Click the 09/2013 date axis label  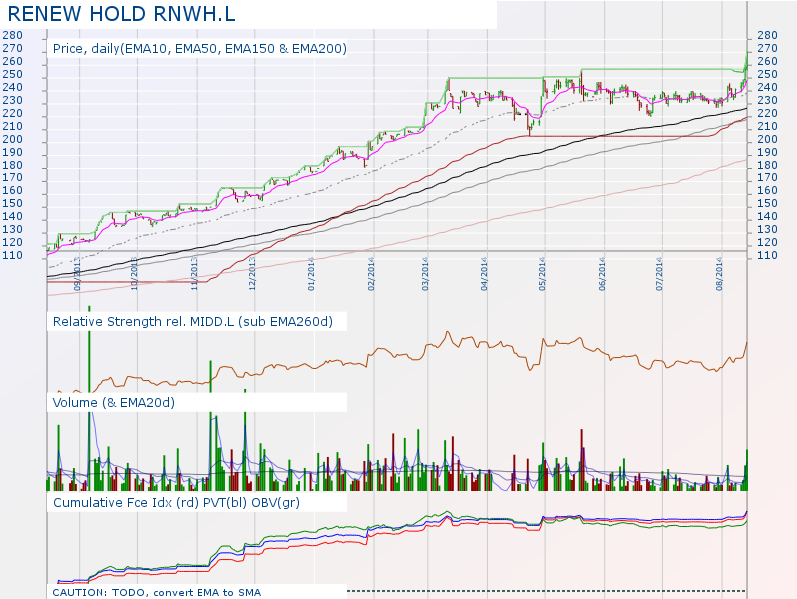point(77,274)
